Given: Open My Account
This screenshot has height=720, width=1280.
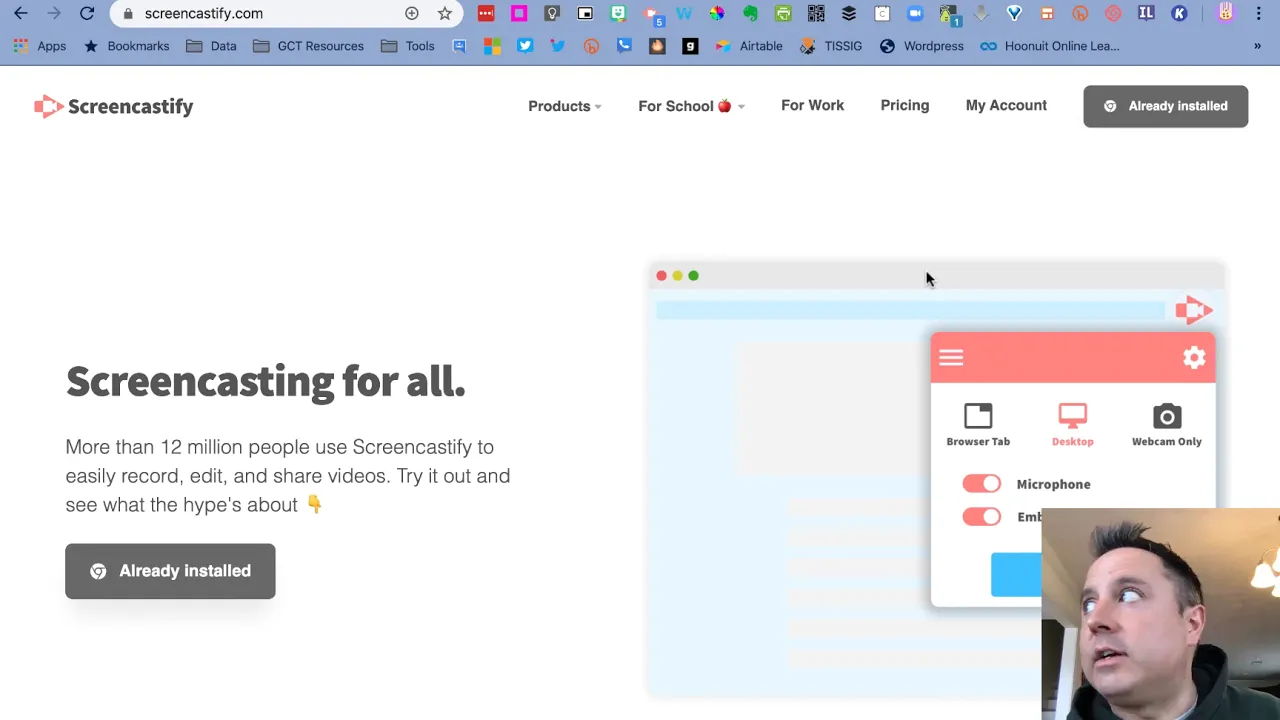Looking at the screenshot, I should pyautogui.click(x=1006, y=105).
